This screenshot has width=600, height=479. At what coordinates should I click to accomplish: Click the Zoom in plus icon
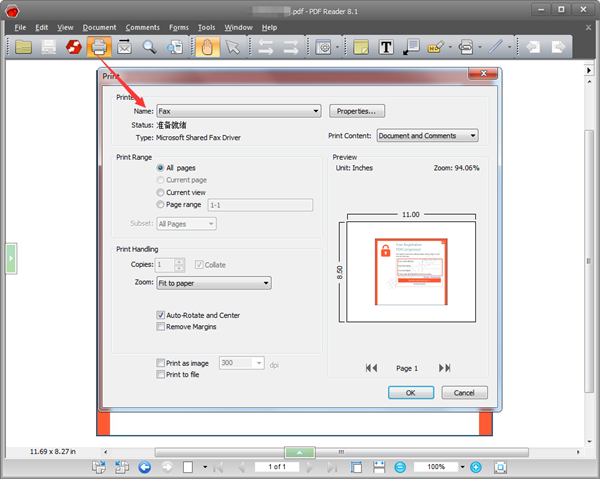[x=476, y=467]
